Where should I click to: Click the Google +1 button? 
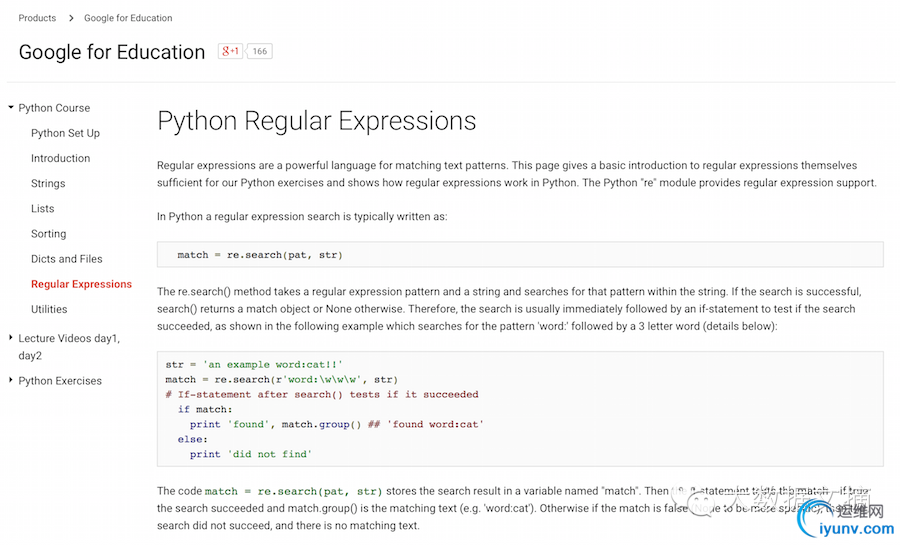tap(230, 51)
